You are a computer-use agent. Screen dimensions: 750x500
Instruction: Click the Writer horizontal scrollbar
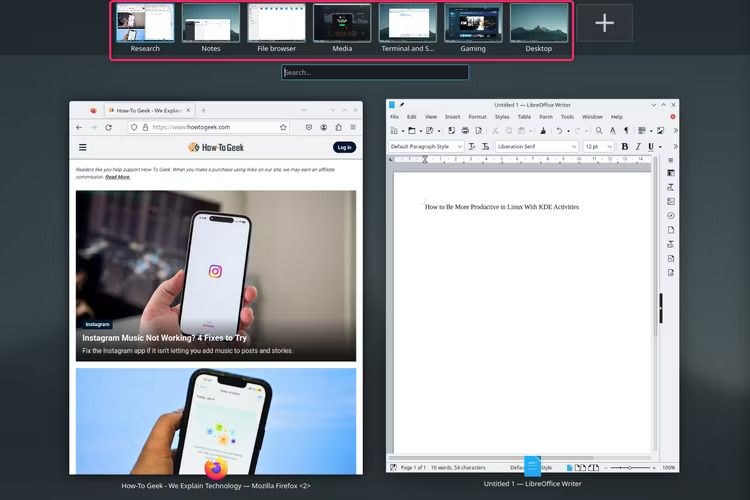coord(493,457)
